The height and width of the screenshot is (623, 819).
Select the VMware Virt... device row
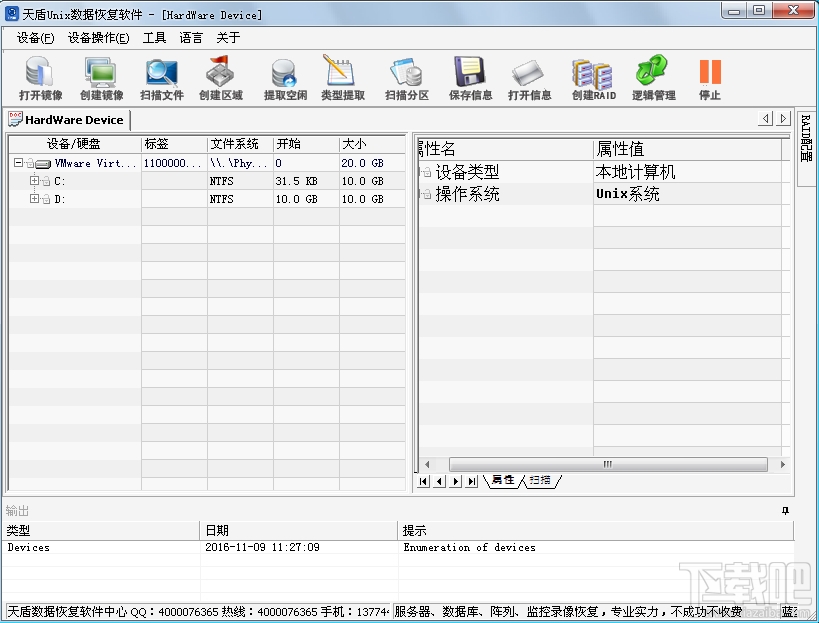[x=207, y=163]
